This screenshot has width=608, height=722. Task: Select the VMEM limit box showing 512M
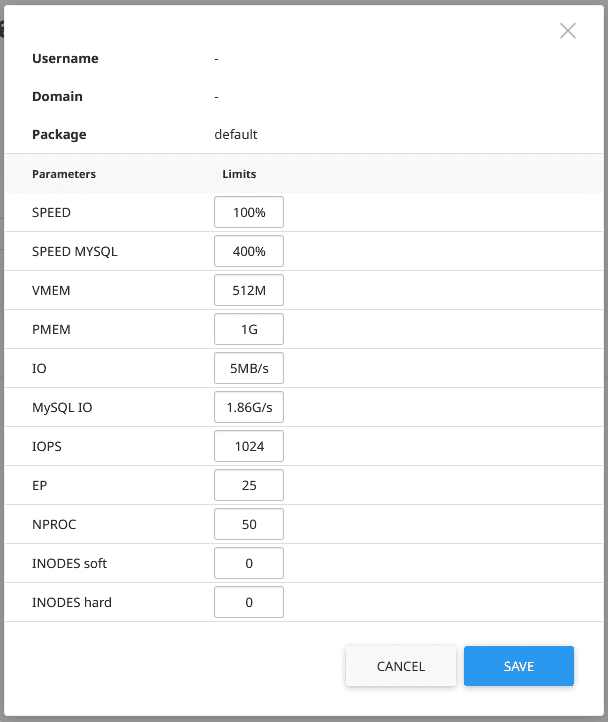(249, 291)
